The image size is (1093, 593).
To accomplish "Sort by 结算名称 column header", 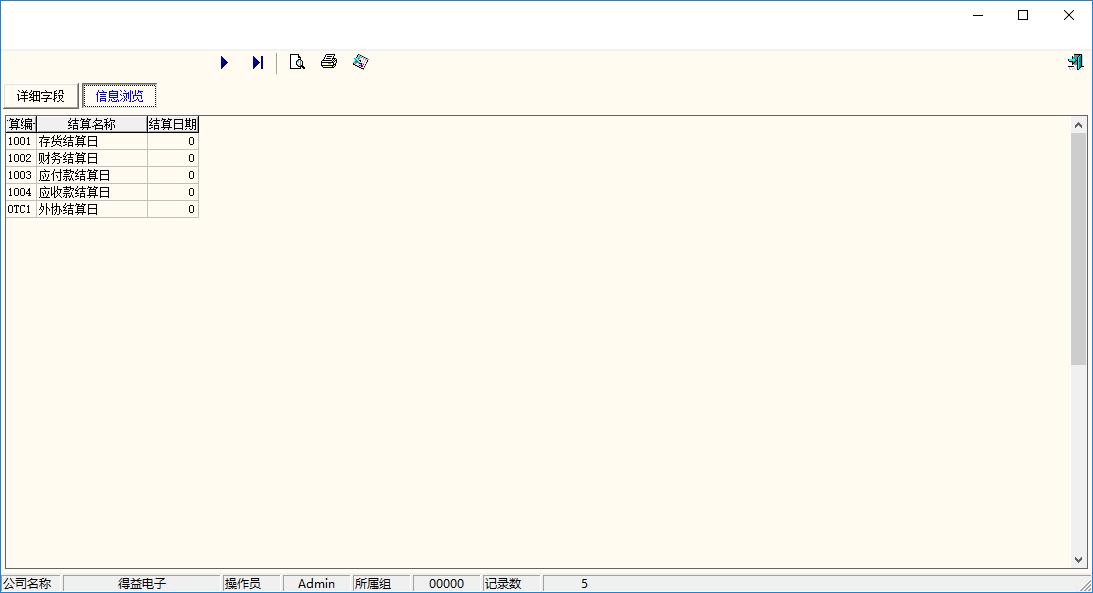I will pyautogui.click(x=91, y=125).
